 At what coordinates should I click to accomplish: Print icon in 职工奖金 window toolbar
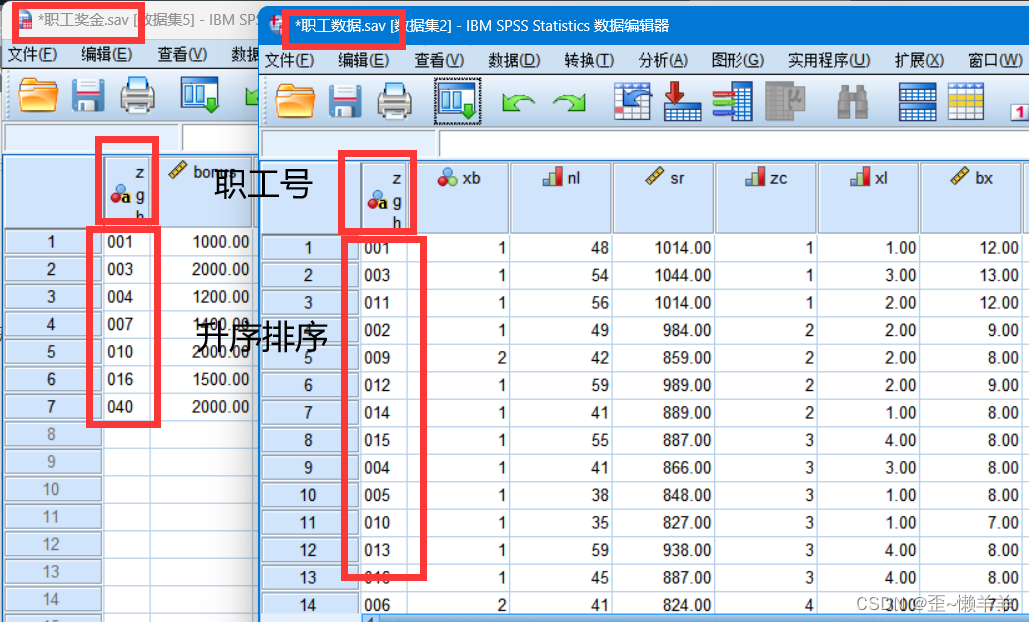tap(137, 95)
